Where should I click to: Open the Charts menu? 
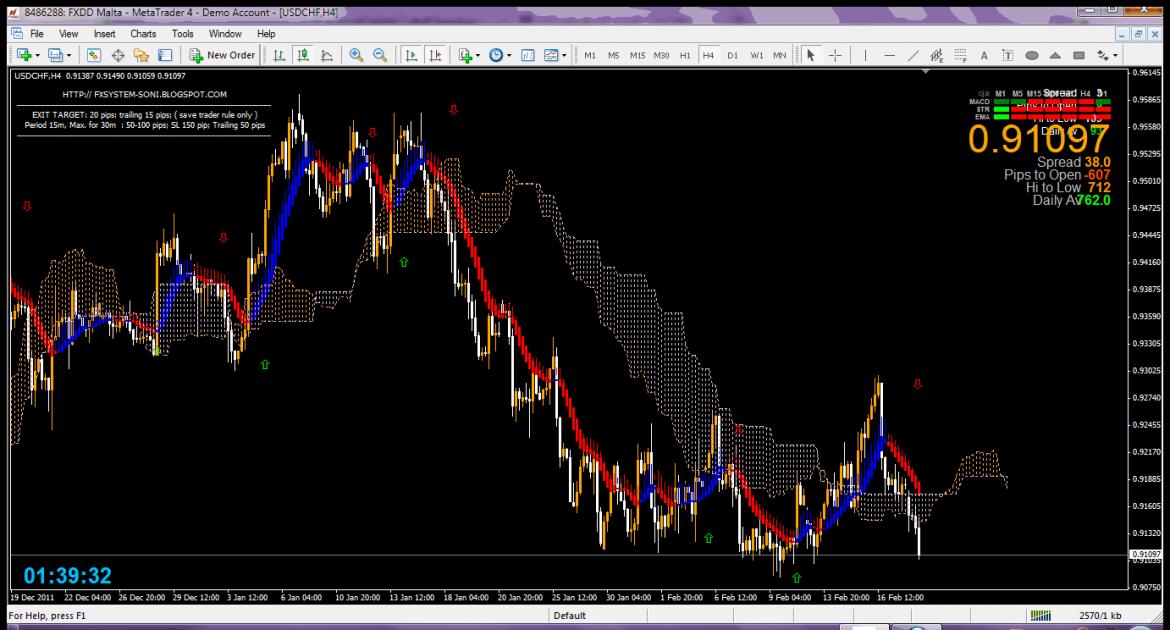coord(145,34)
